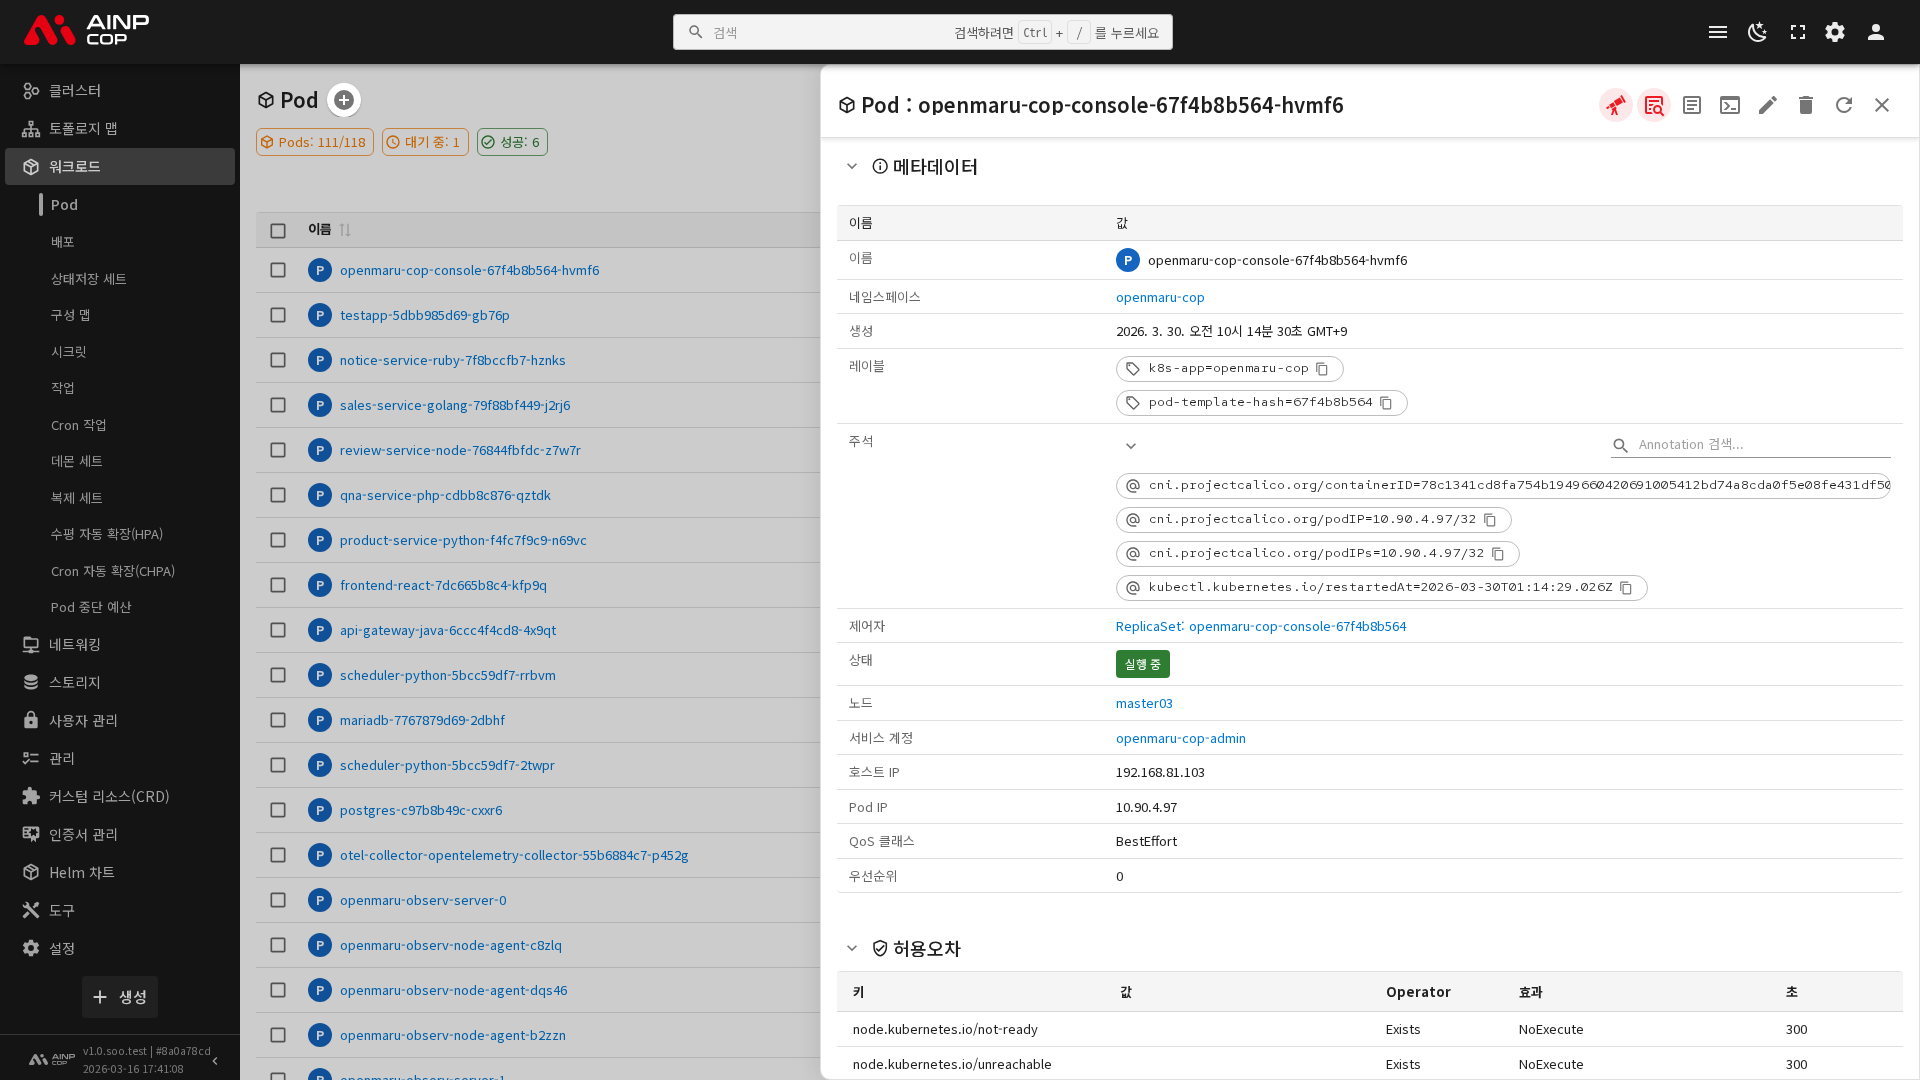Open the pod terminal console icon
This screenshot has width=1920, height=1080.
click(1730, 105)
